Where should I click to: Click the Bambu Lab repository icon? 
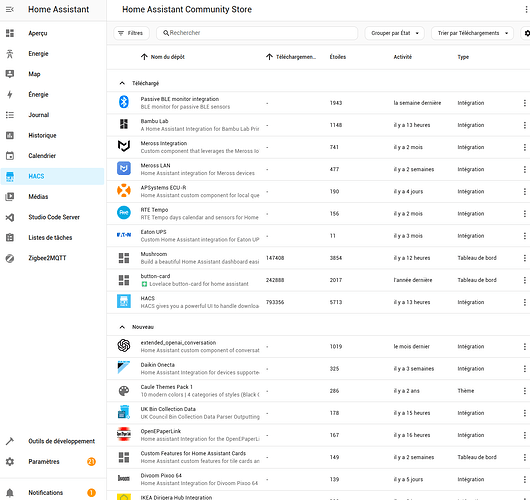pyautogui.click(x=124, y=124)
